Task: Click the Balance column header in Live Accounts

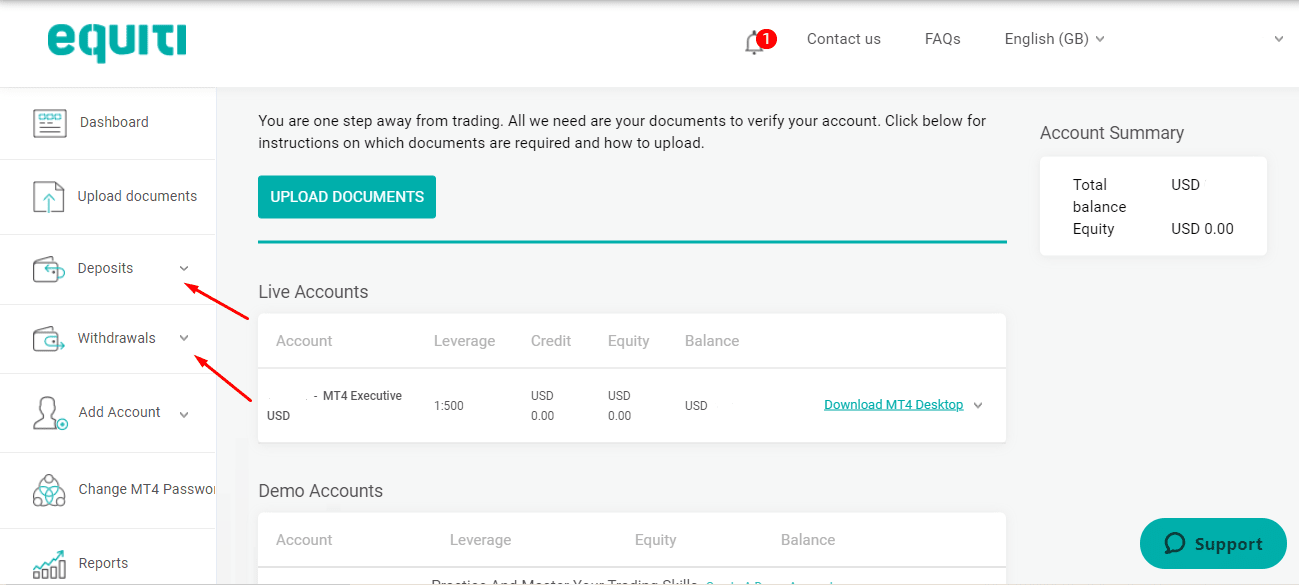Action: 712,341
